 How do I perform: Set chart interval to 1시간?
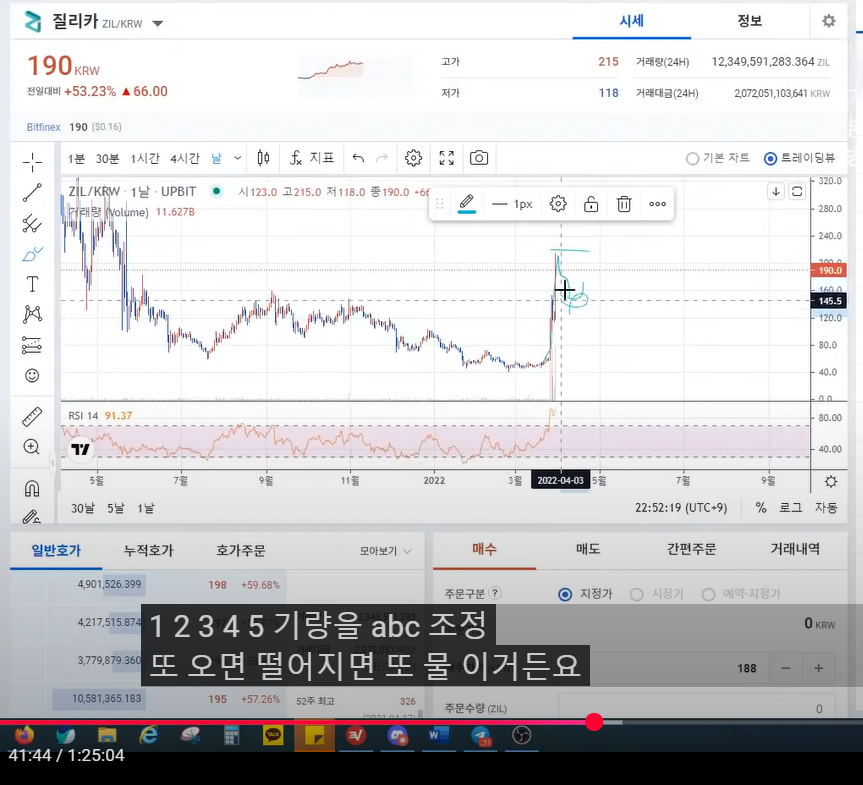145,159
